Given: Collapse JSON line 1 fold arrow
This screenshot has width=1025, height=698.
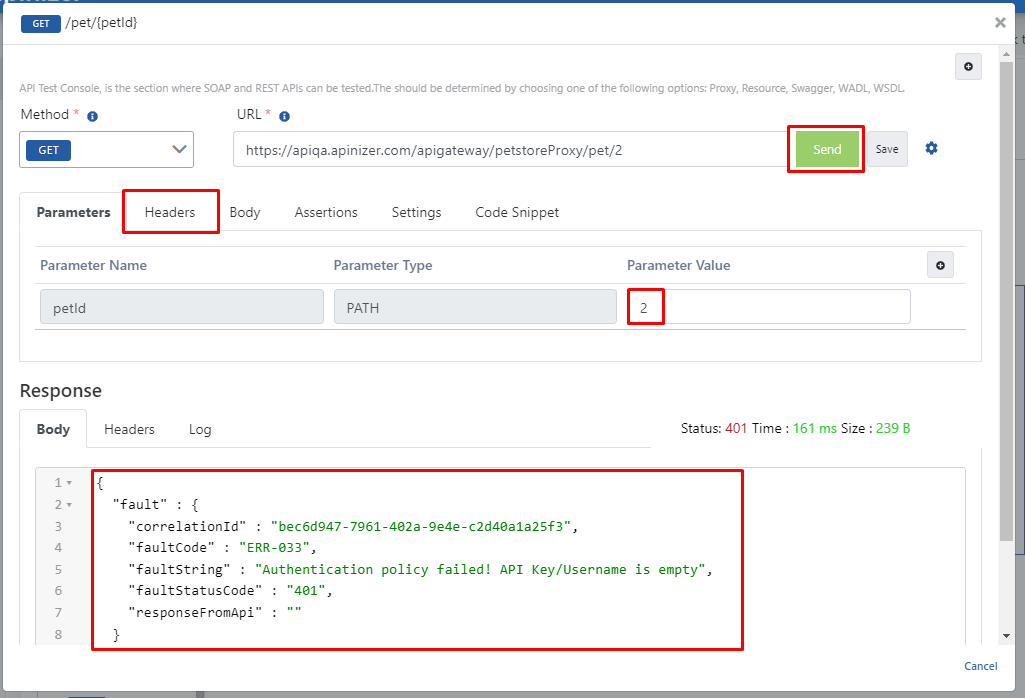Looking at the screenshot, I should click(x=69, y=483).
